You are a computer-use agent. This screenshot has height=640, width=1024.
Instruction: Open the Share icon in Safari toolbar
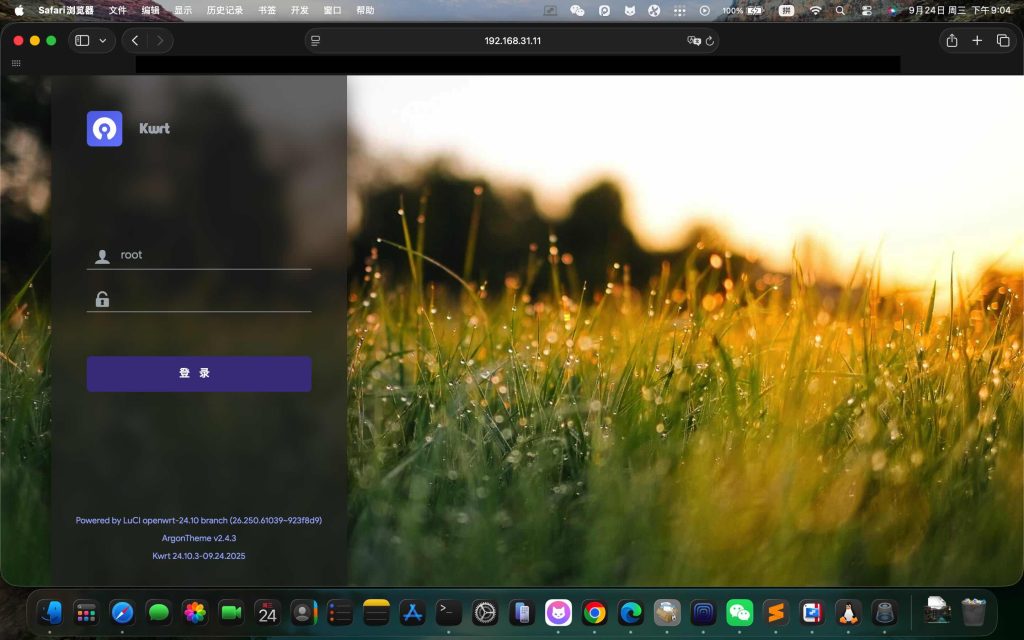coord(951,41)
